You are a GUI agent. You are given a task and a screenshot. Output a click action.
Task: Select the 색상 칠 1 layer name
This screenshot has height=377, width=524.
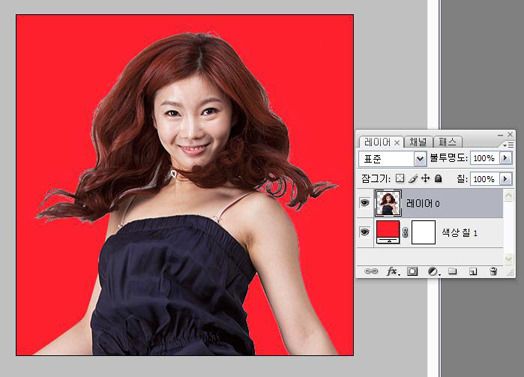pyautogui.click(x=460, y=232)
